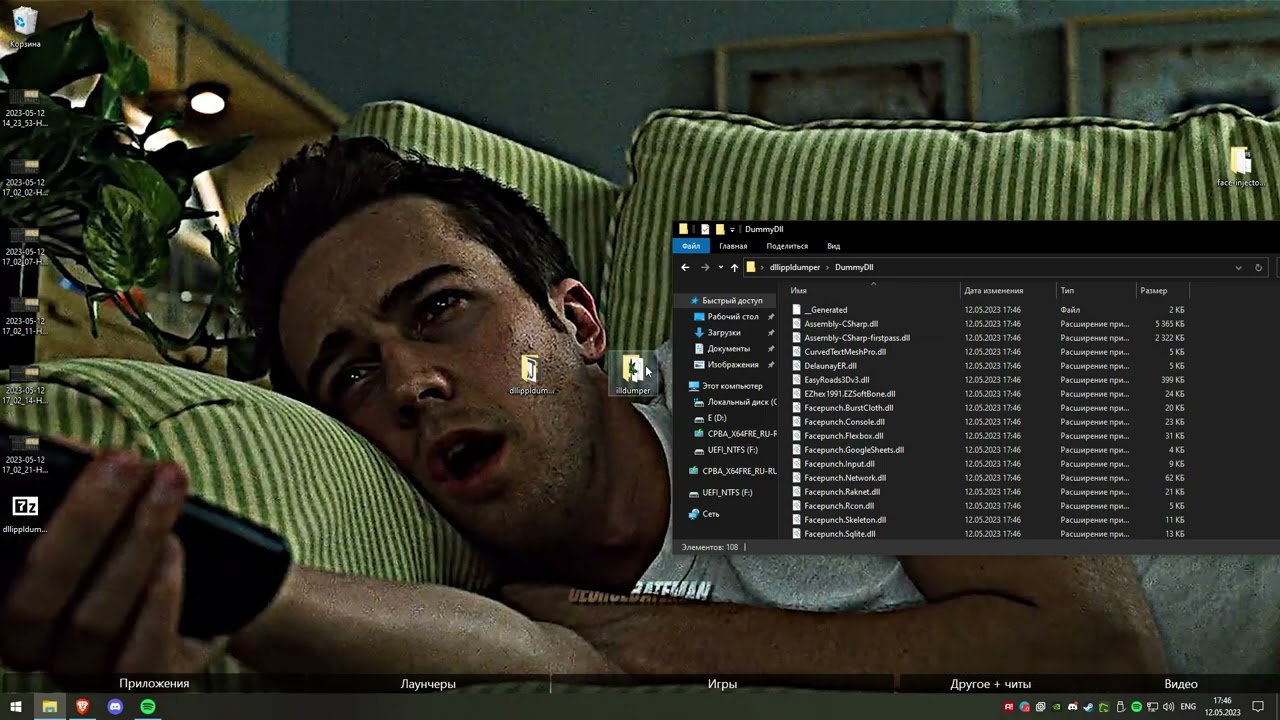Click the Properties quick access toolbar icon
Image resolution: width=1280 pixels, height=720 pixels.
pos(704,229)
